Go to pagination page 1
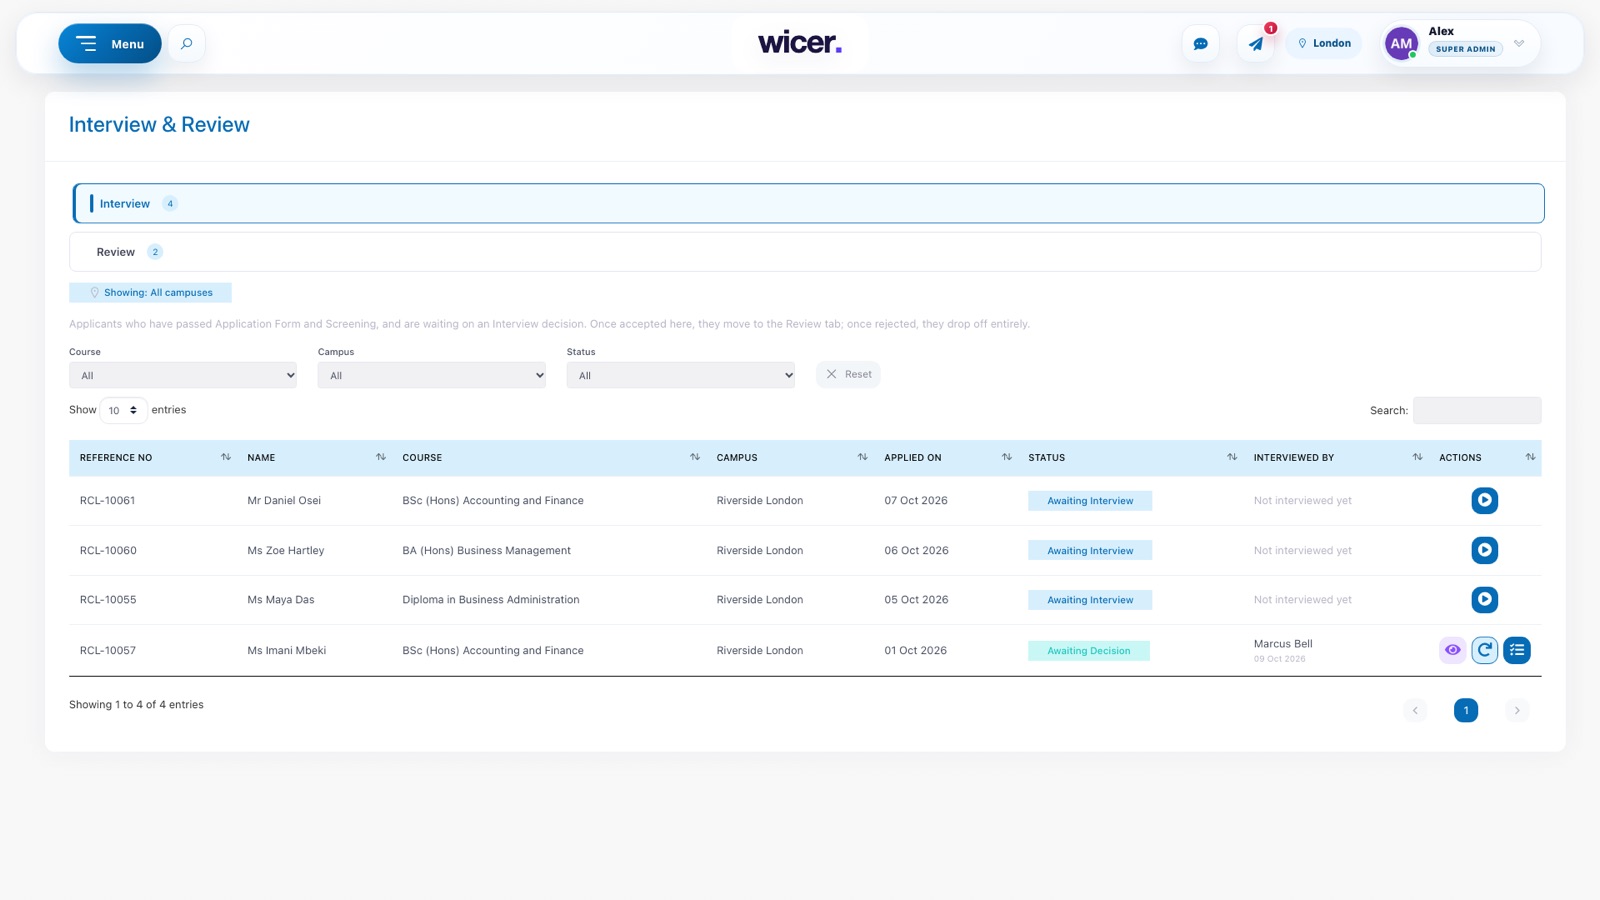This screenshot has width=1600, height=900. pos(1465,710)
